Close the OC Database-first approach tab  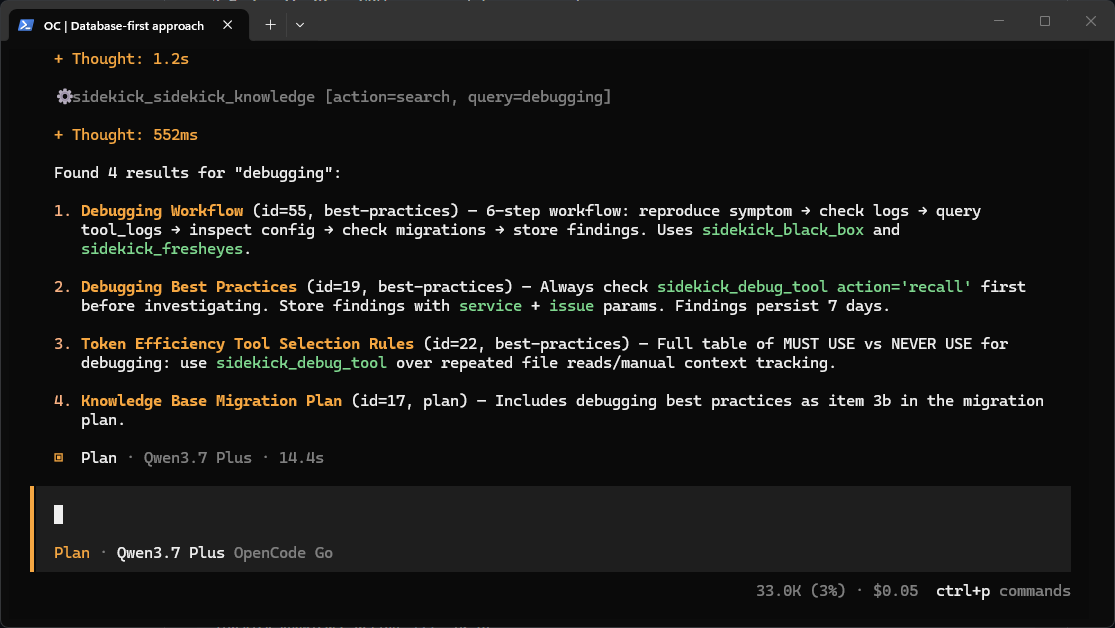tap(228, 25)
